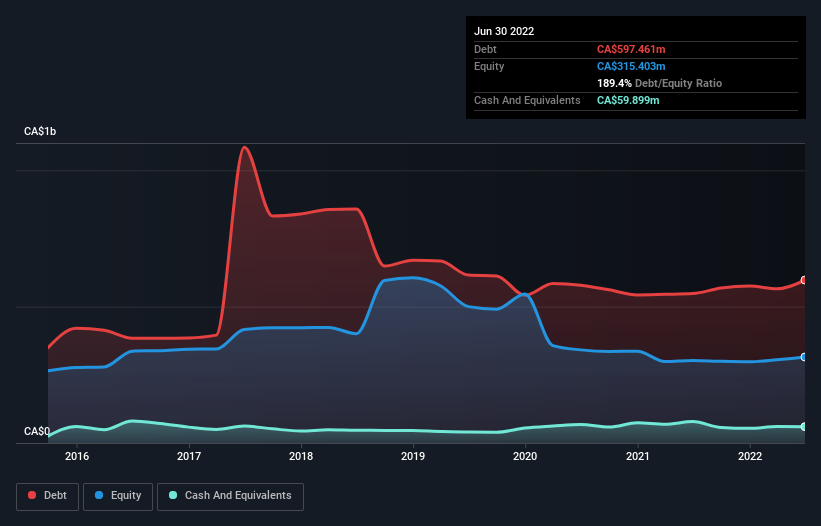Click the Debt row label in tooltip
This screenshot has width=821, height=526.
[x=485, y=49]
